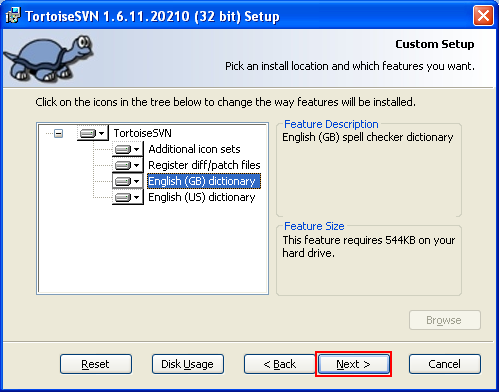Open the Additional icon sets feature dropdown

tap(128, 149)
